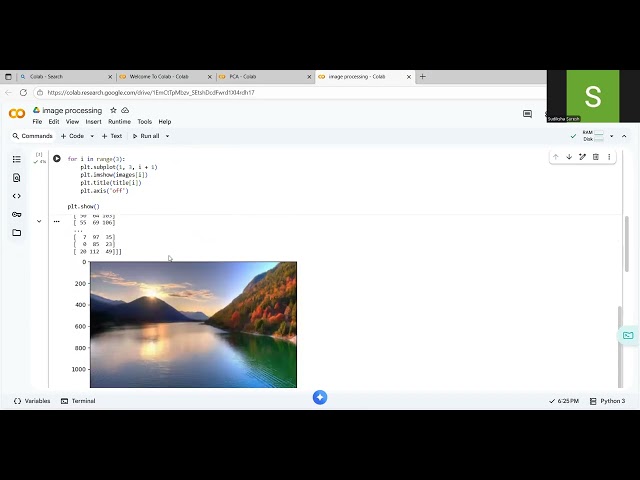The width and height of the screenshot is (640, 480).
Task: Open files folder sidebar icon
Action: coord(17,233)
